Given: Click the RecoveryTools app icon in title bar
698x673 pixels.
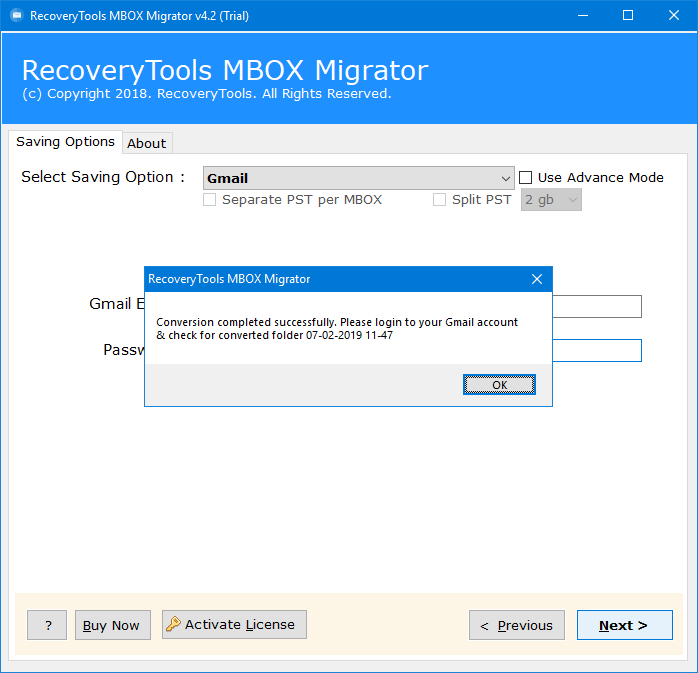Looking at the screenshot, I should [17, 16].
